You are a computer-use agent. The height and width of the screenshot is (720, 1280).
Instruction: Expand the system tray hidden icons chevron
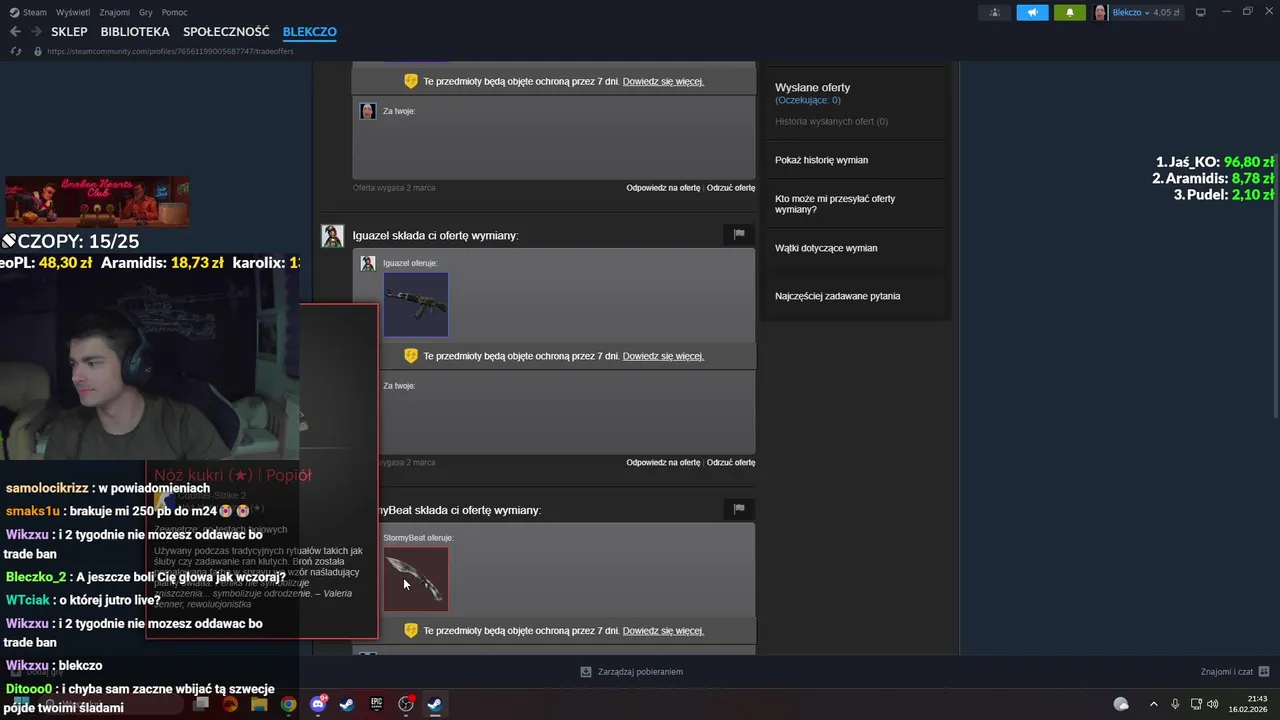(1153, 704)
